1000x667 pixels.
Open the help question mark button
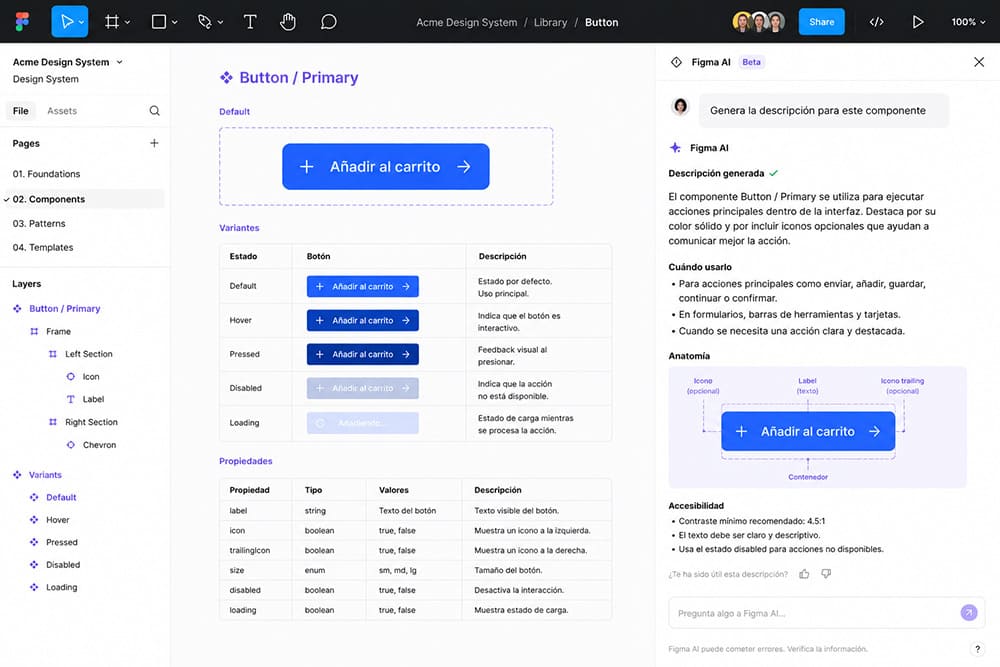pos(978,649)
